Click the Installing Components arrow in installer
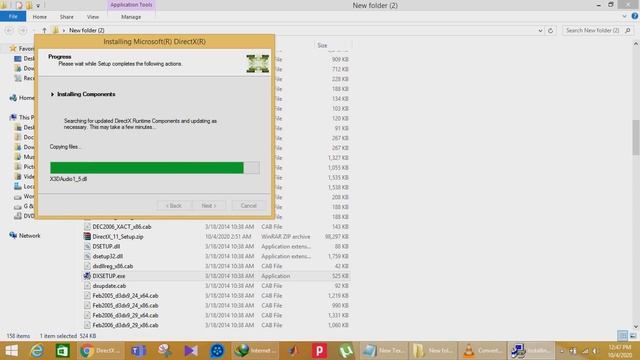The height and width of the screenshot is (360, 640). pos(52,94)
